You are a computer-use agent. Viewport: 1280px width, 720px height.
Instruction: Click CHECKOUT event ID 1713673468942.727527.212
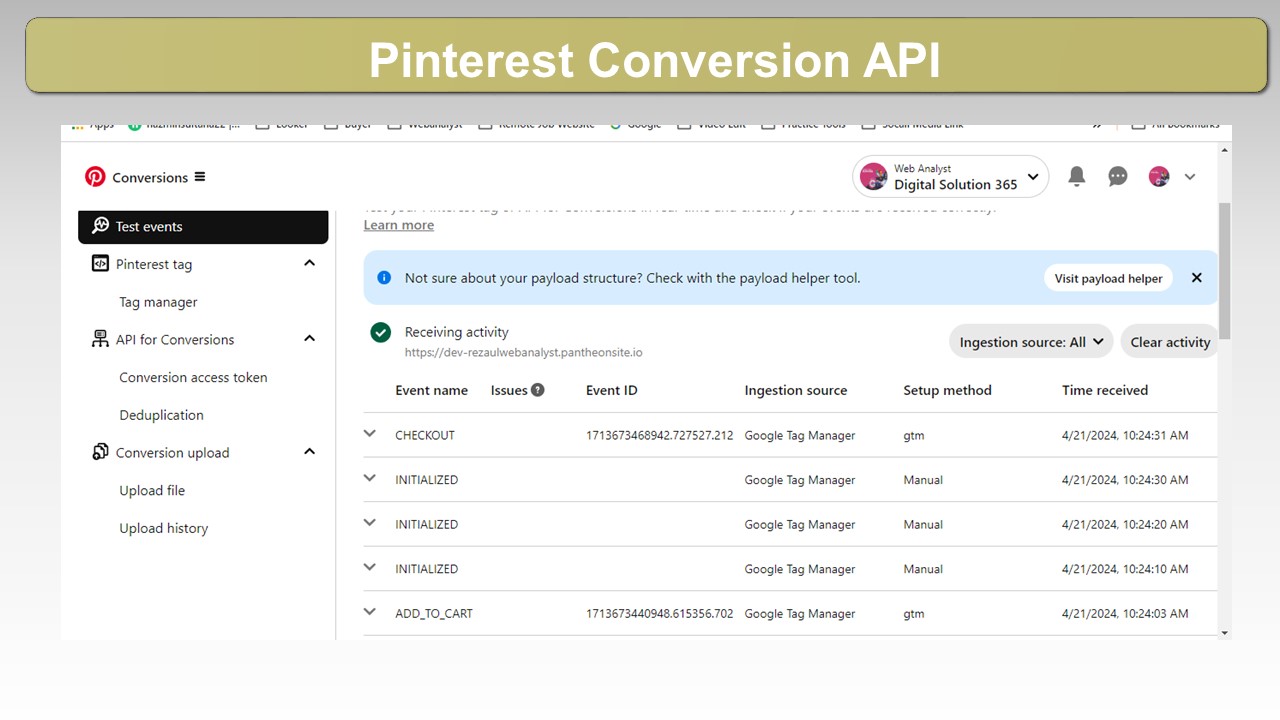click(x=659, y=435)
